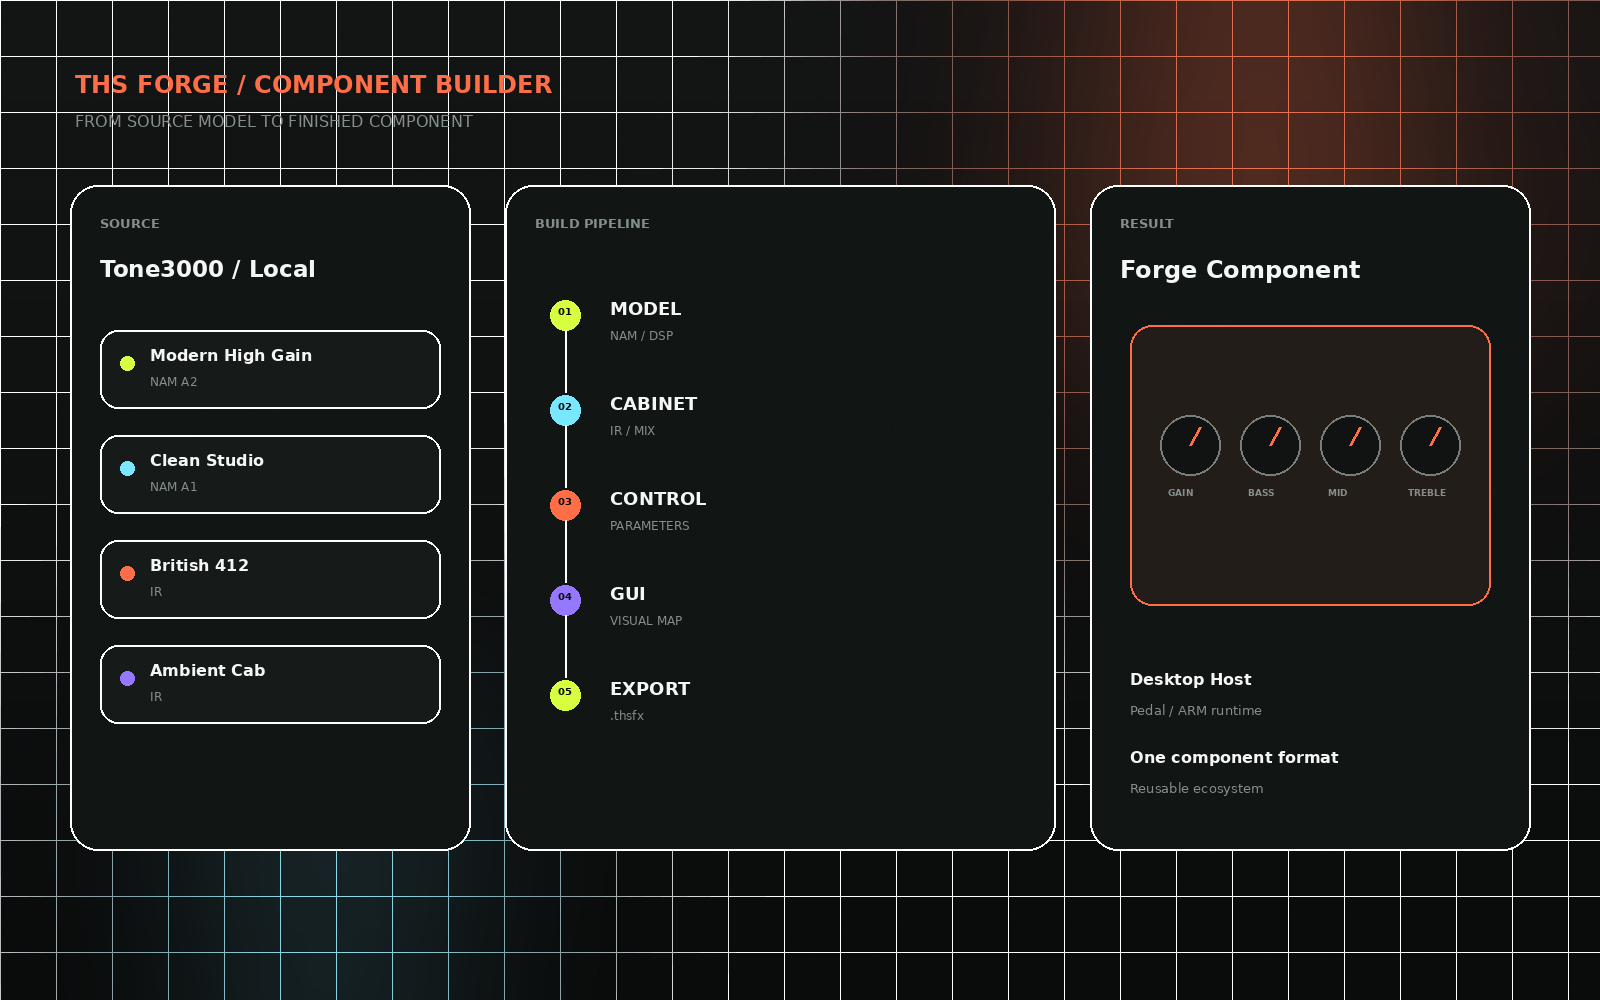The image size is (1600, 1000).
Task: Click the BASS knob
Action: (x=1270, y=445)
